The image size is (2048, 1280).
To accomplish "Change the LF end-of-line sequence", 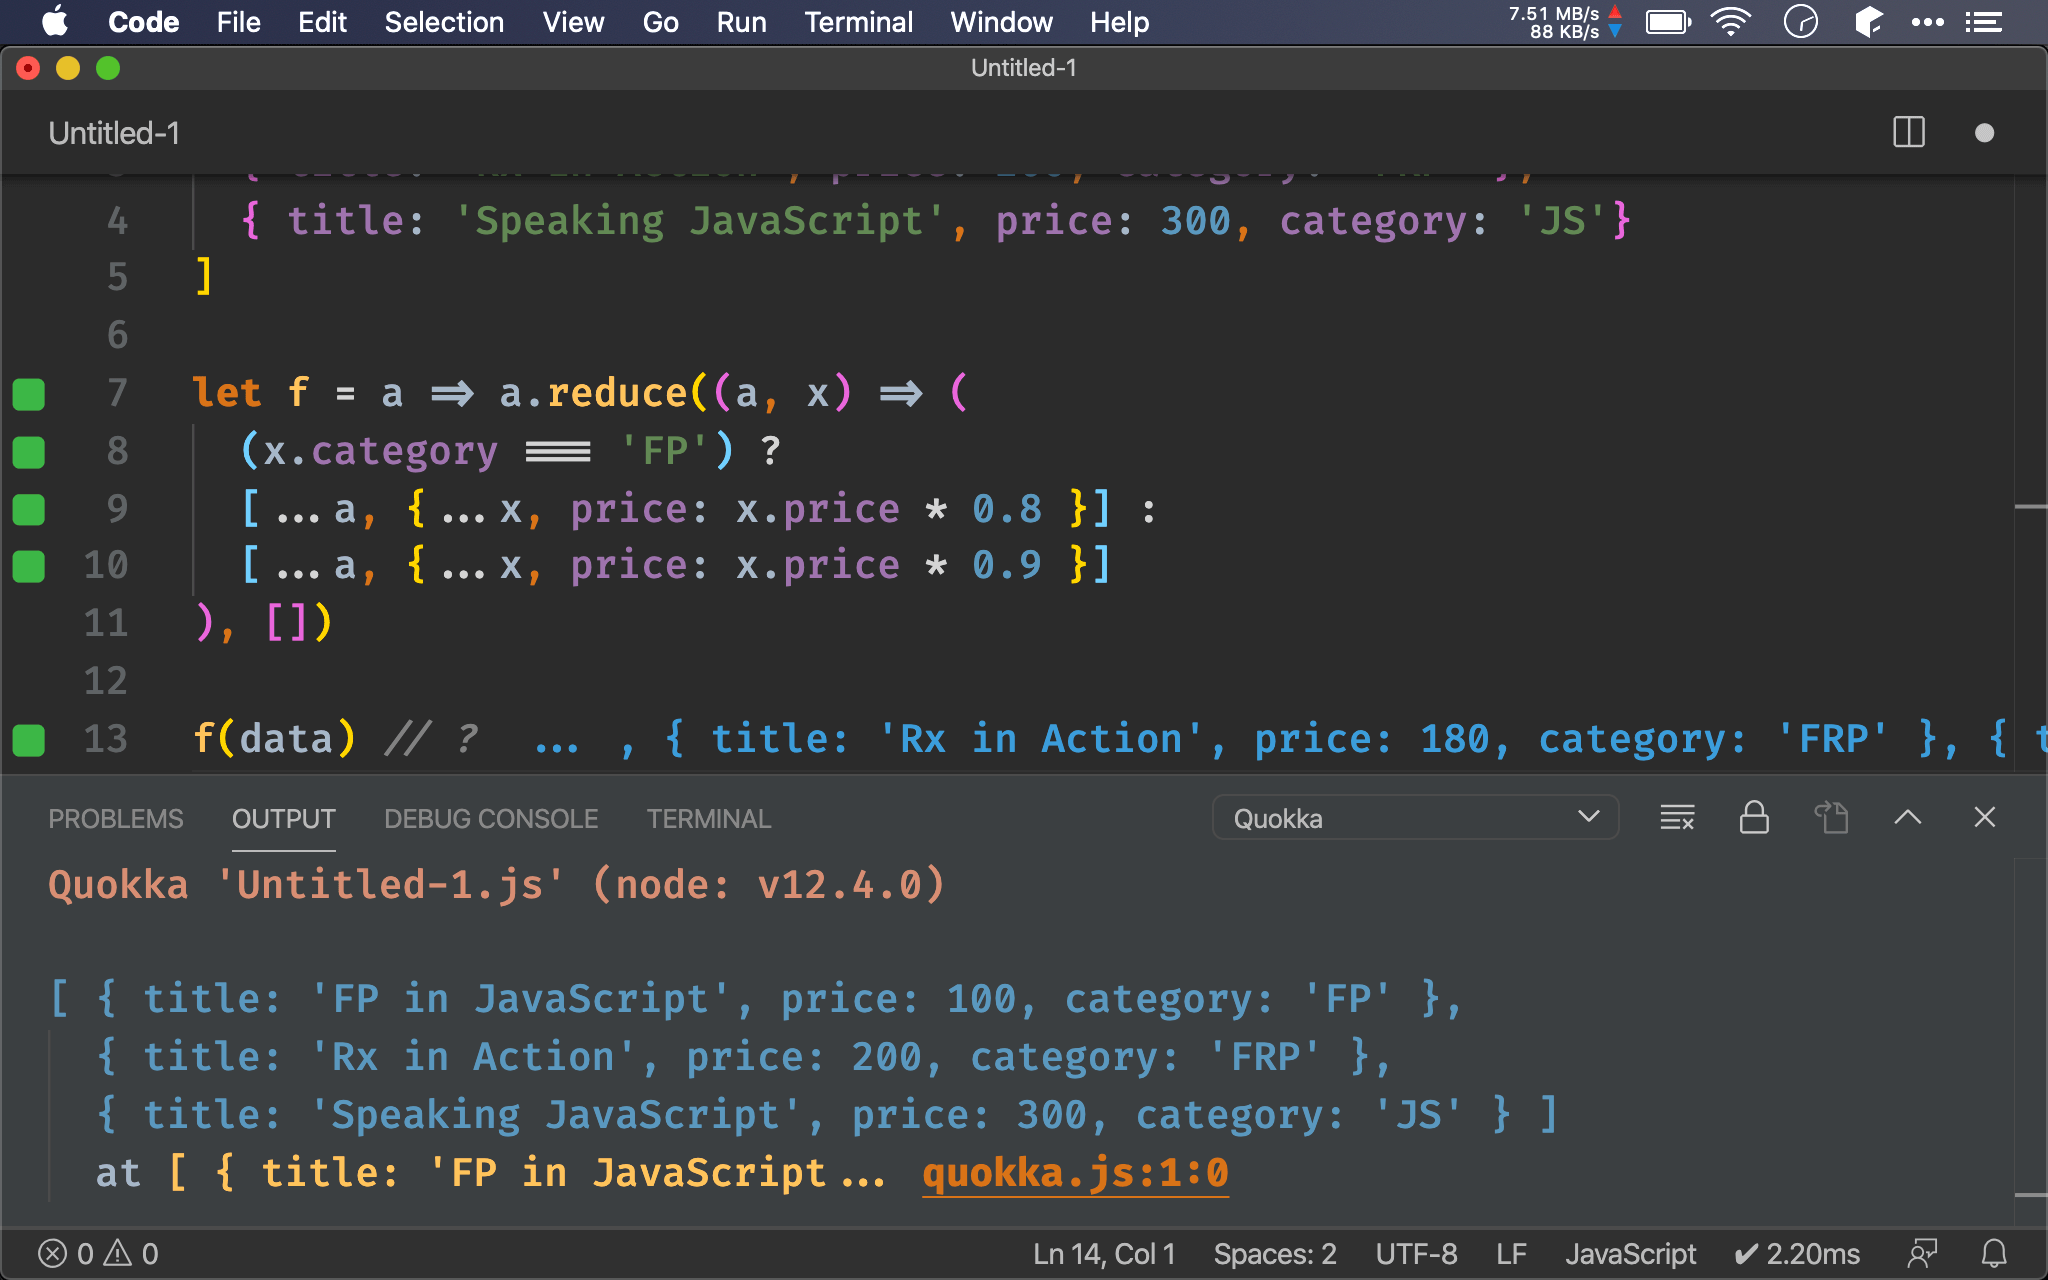I will point(1511,1254).
